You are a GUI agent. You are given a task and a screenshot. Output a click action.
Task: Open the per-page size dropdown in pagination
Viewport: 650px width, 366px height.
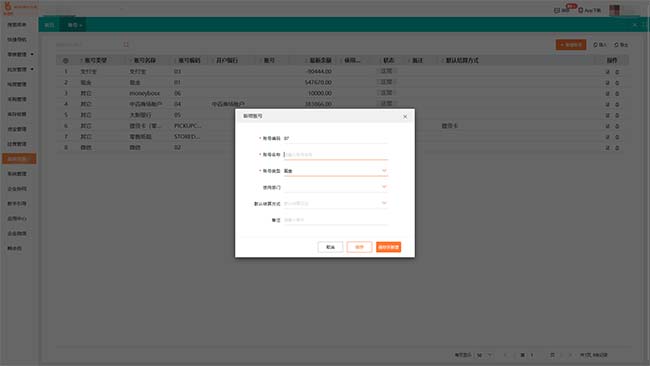pos(484,355)
